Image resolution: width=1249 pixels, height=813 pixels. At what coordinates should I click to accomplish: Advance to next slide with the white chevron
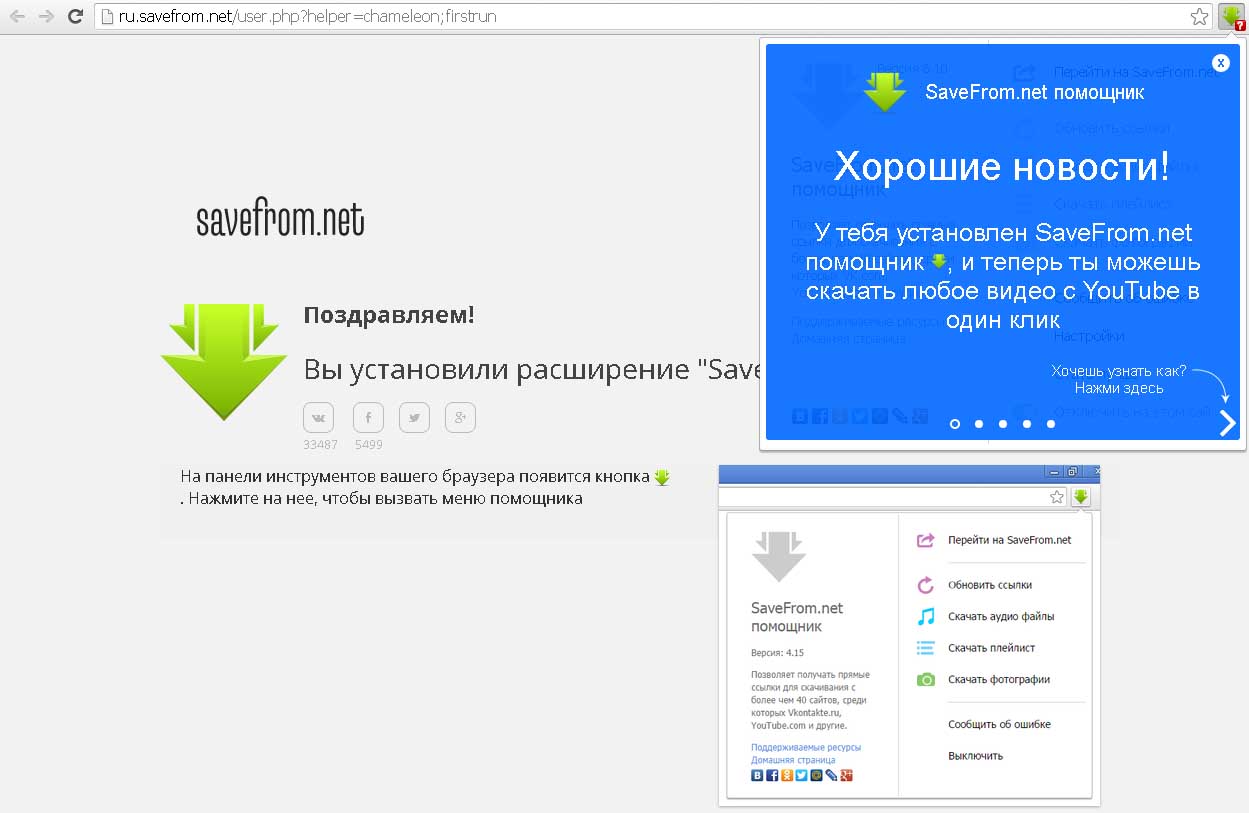click(1227, 423)
